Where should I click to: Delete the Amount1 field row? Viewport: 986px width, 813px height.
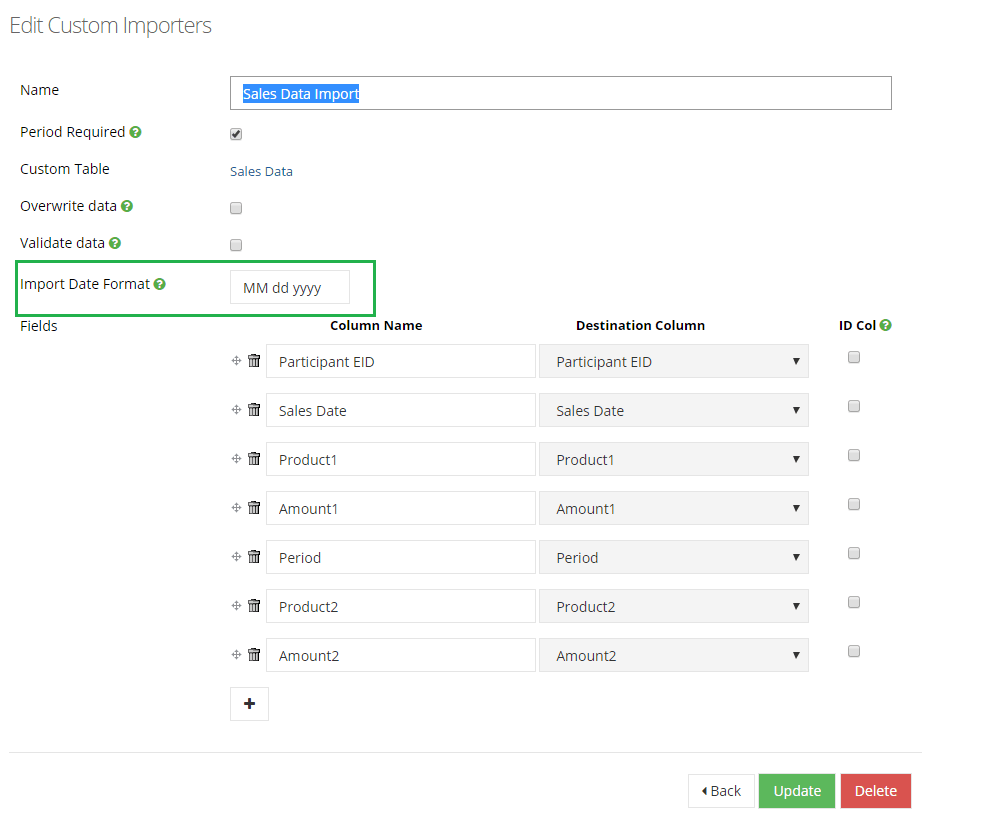[x=254, y=507]
